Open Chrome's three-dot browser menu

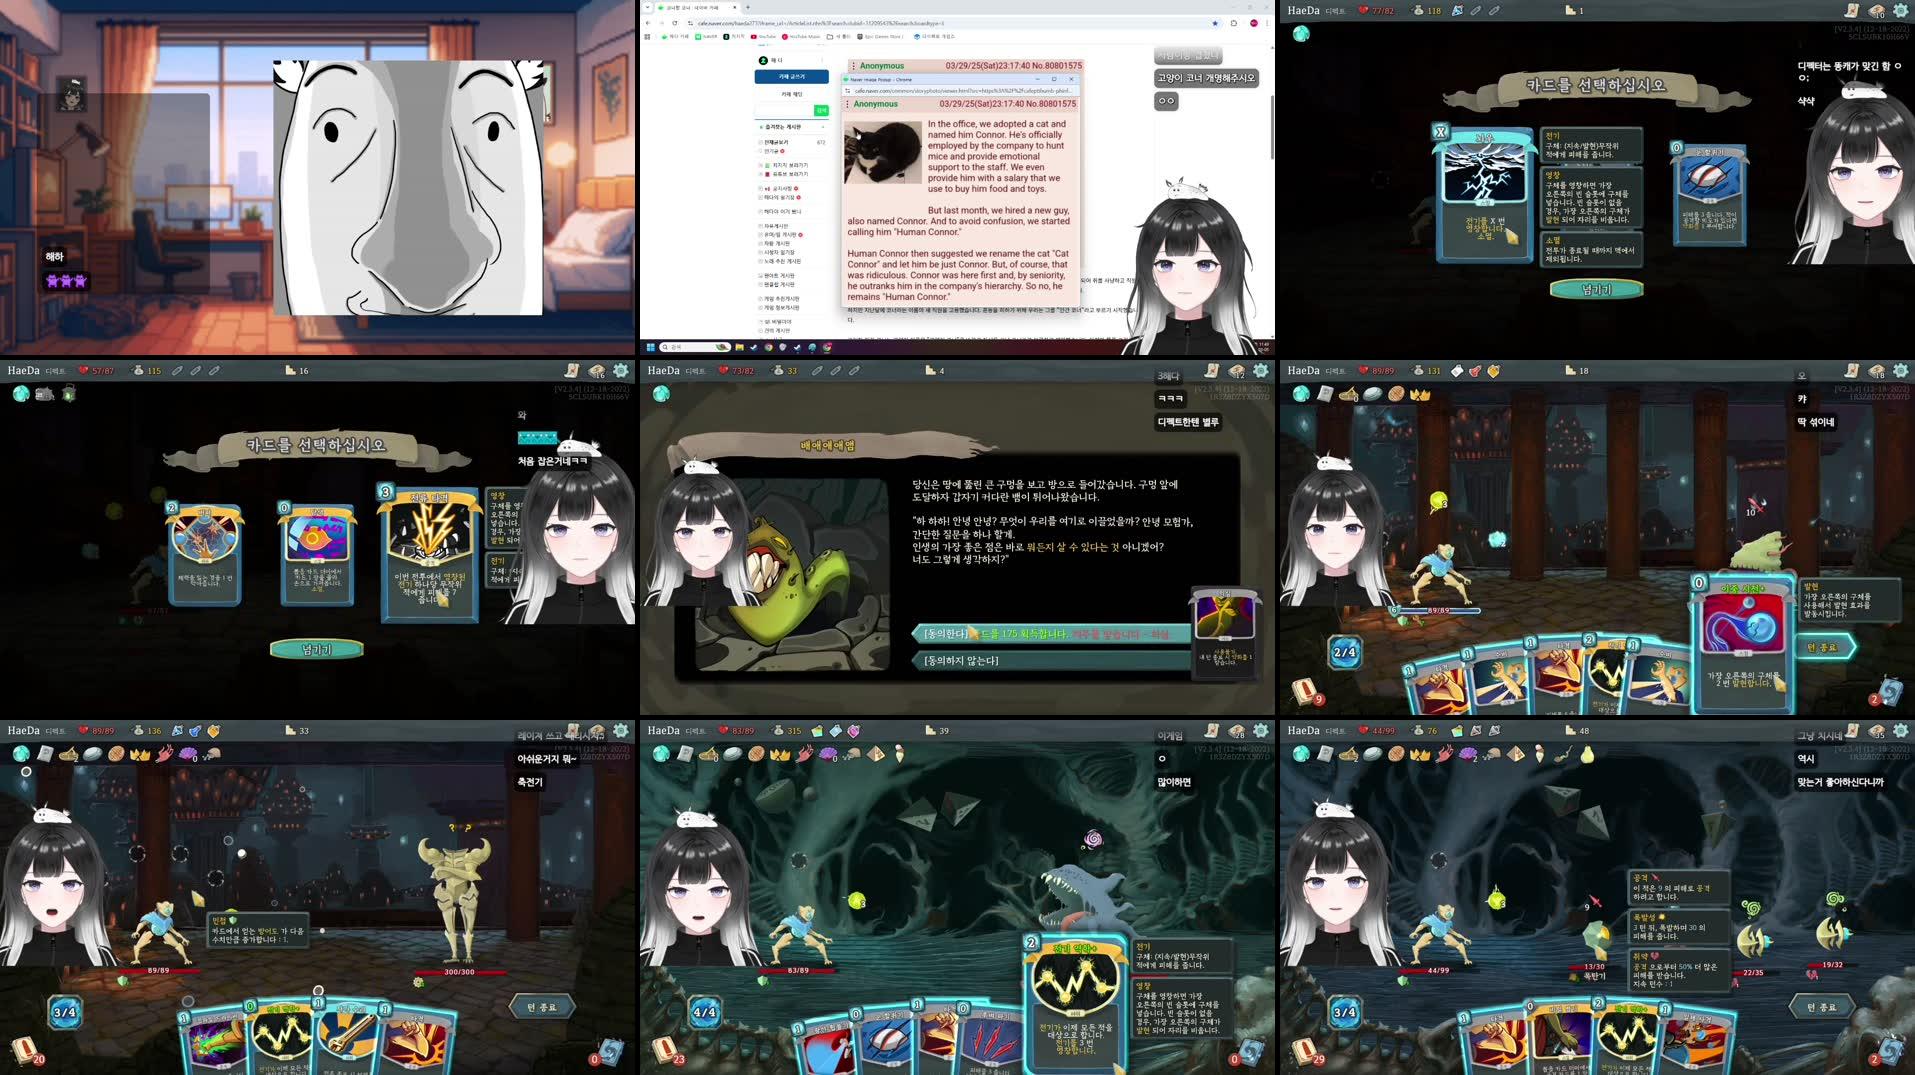point(1267,23)
